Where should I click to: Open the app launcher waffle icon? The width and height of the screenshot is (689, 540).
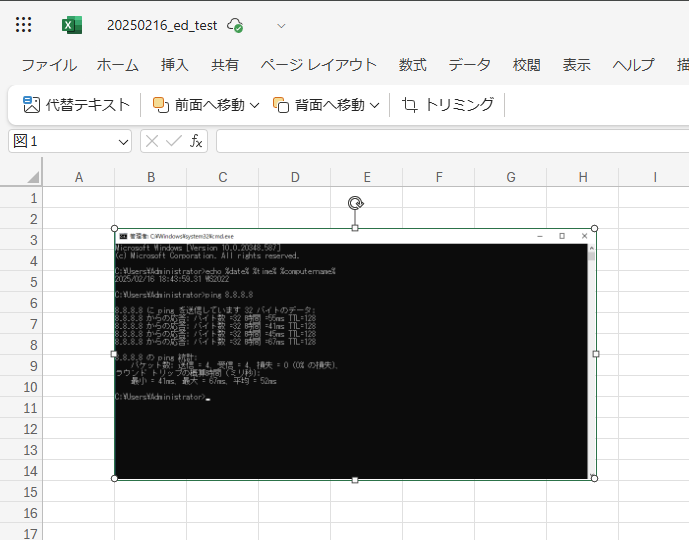pos(24,25)
